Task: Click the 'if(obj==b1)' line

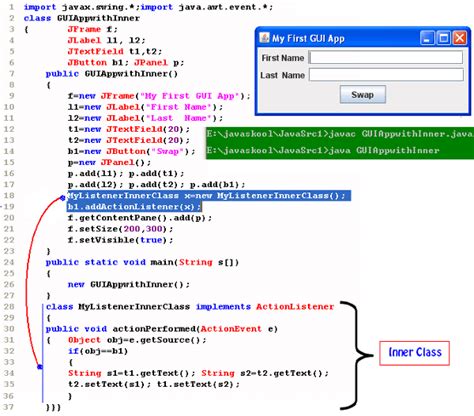Action: pyautogui.click(x=98, y=351)
